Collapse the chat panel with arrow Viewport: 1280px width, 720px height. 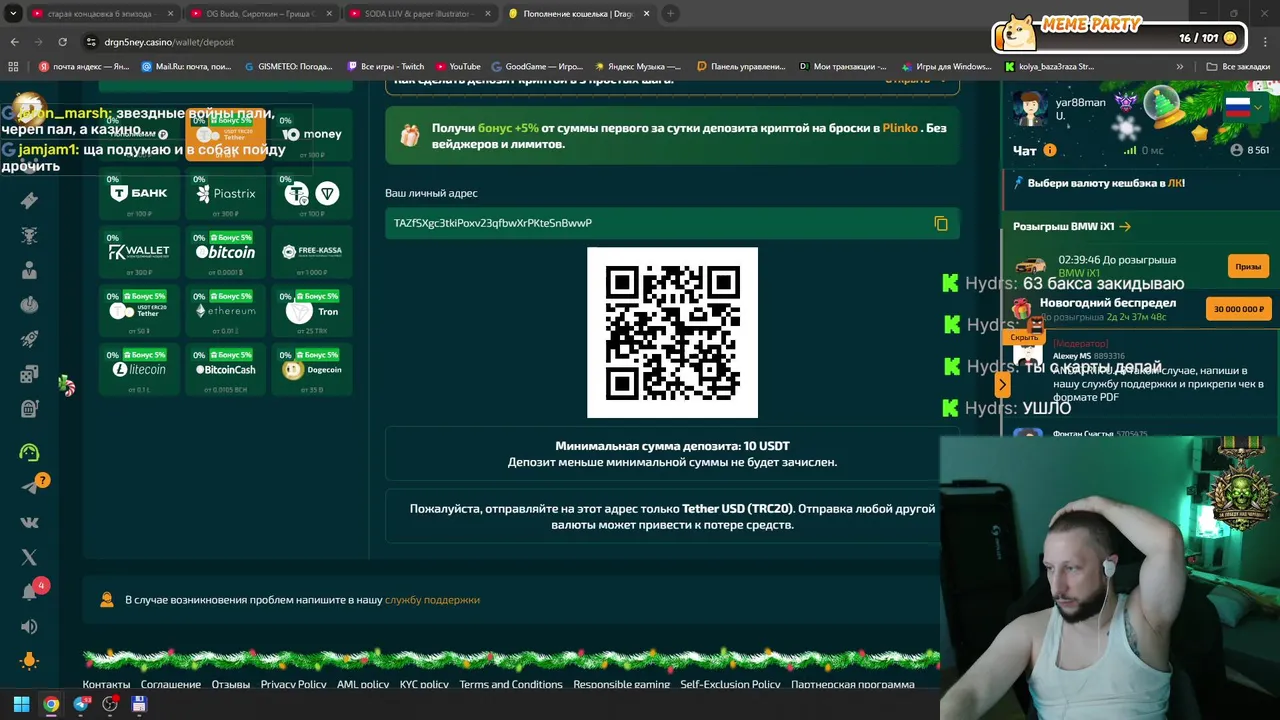(x=1002, y=384)
